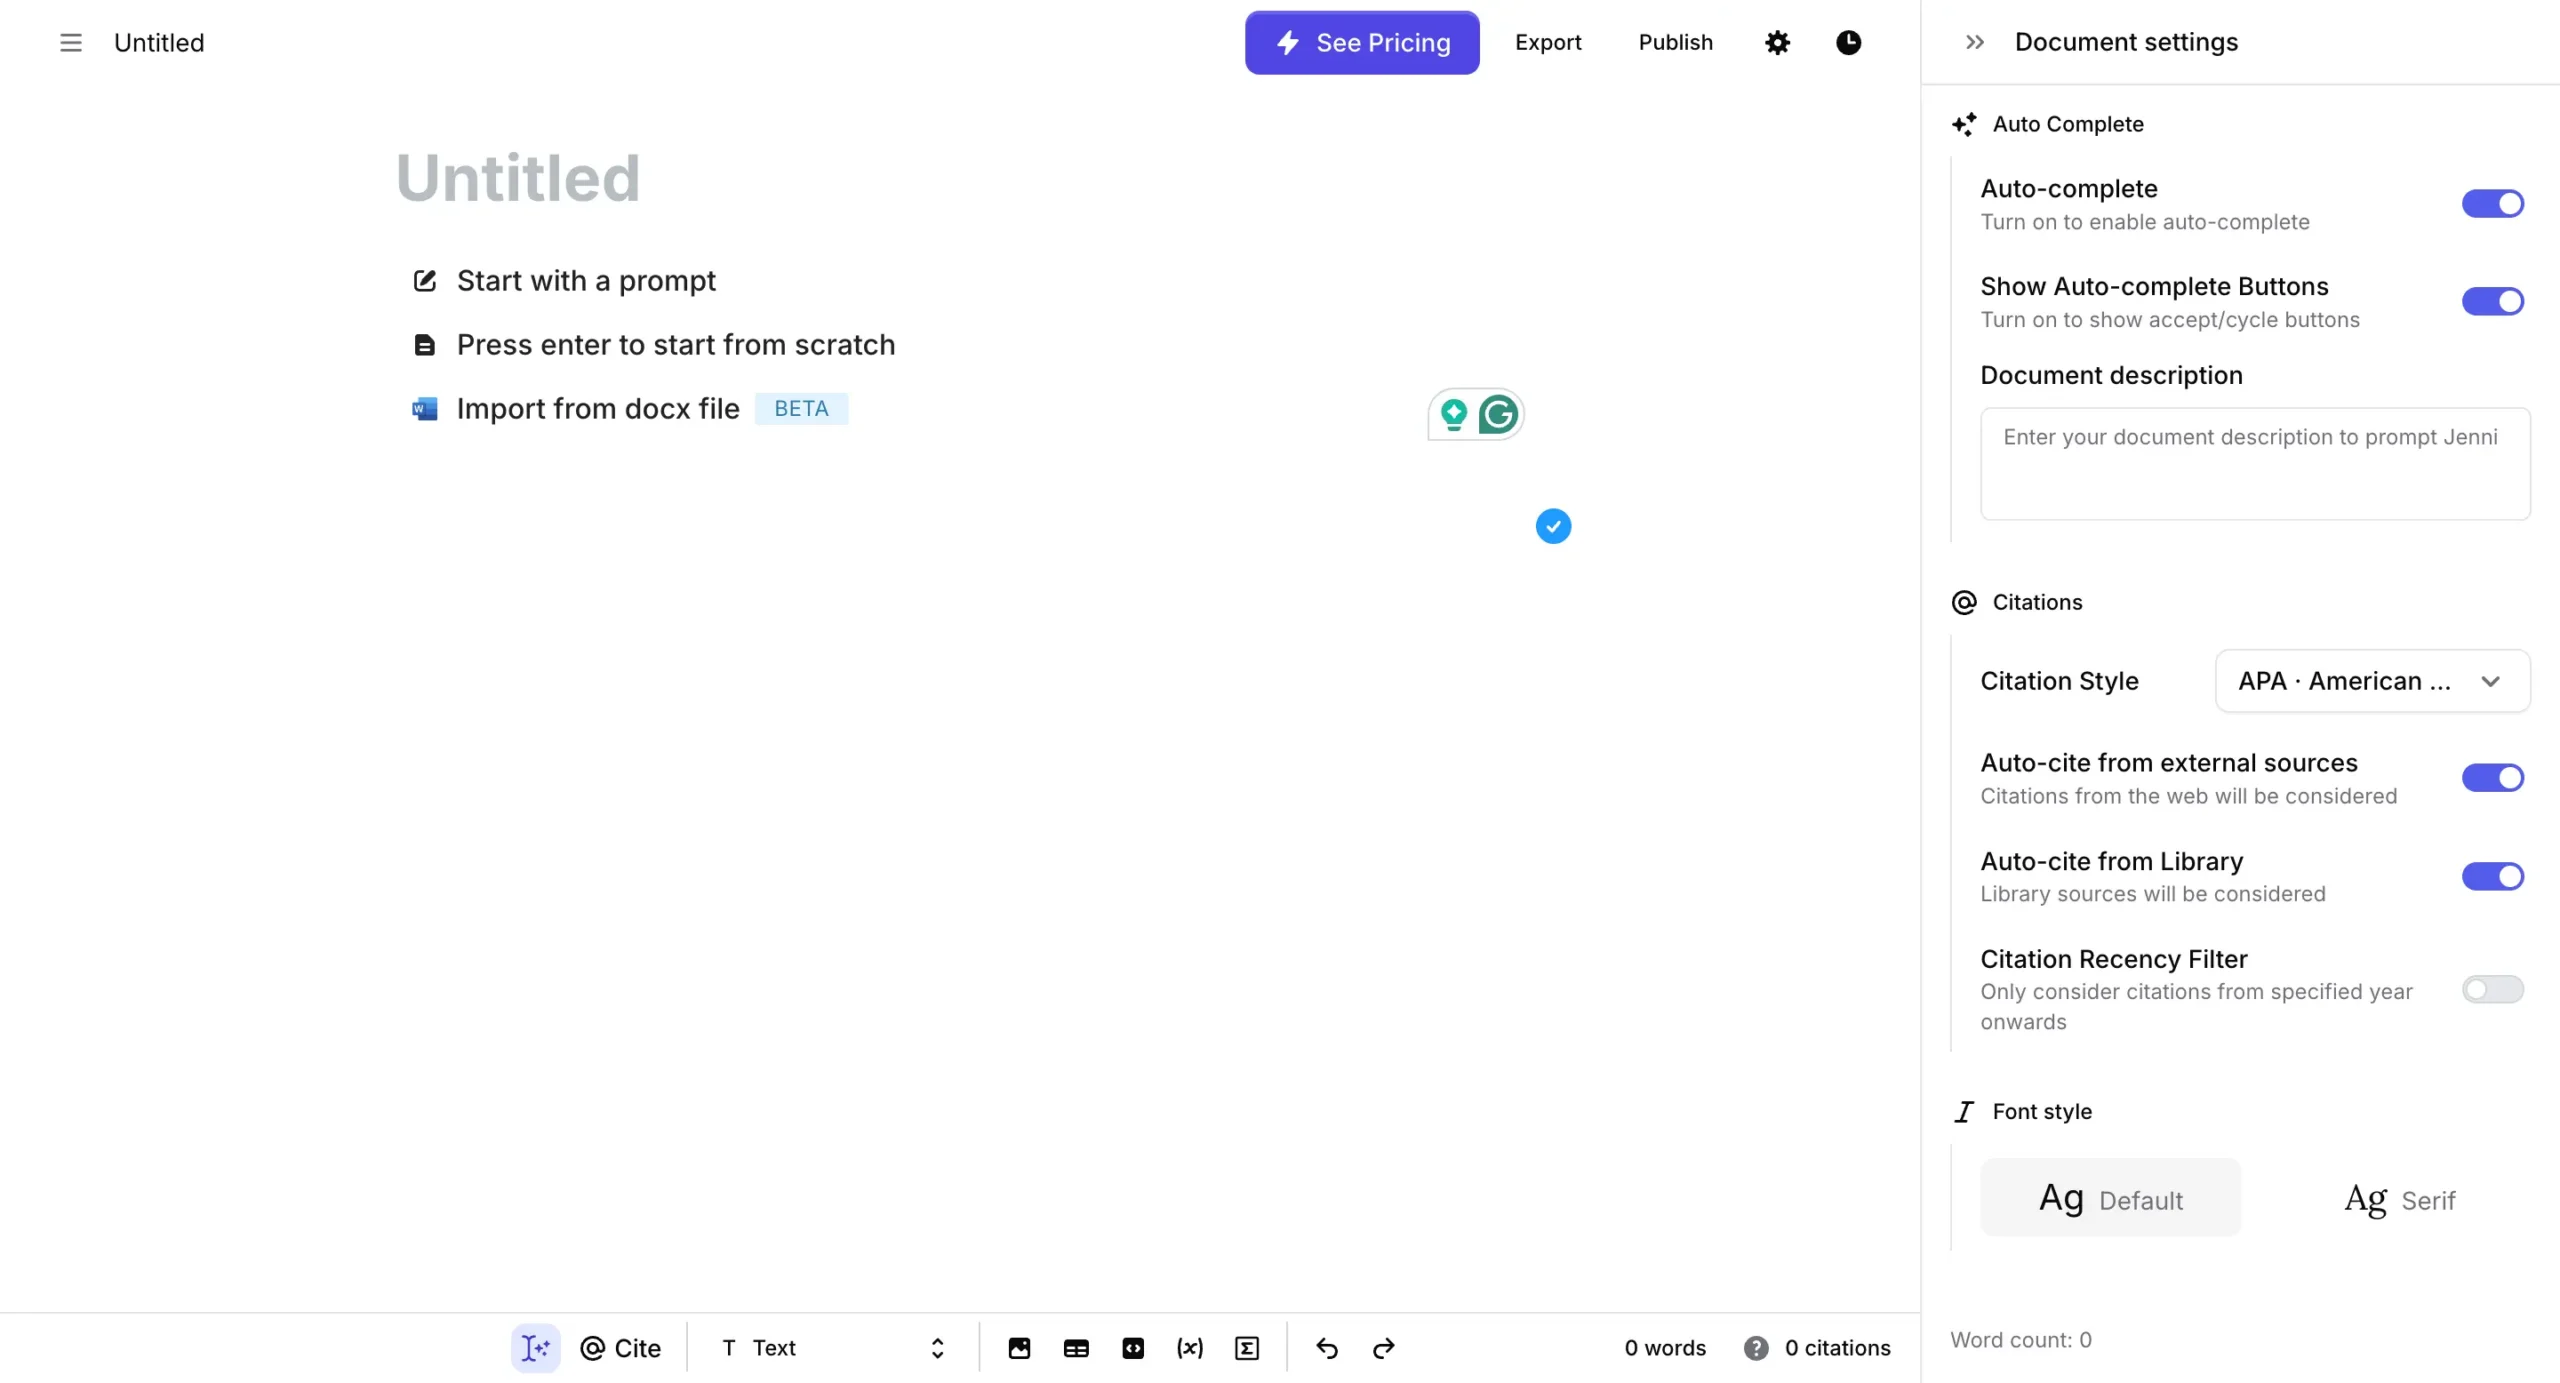Viewport: 2560px width, 1383px height.
Task: Collapse the Document settings panel
Action: click(x=1974, y=42)
